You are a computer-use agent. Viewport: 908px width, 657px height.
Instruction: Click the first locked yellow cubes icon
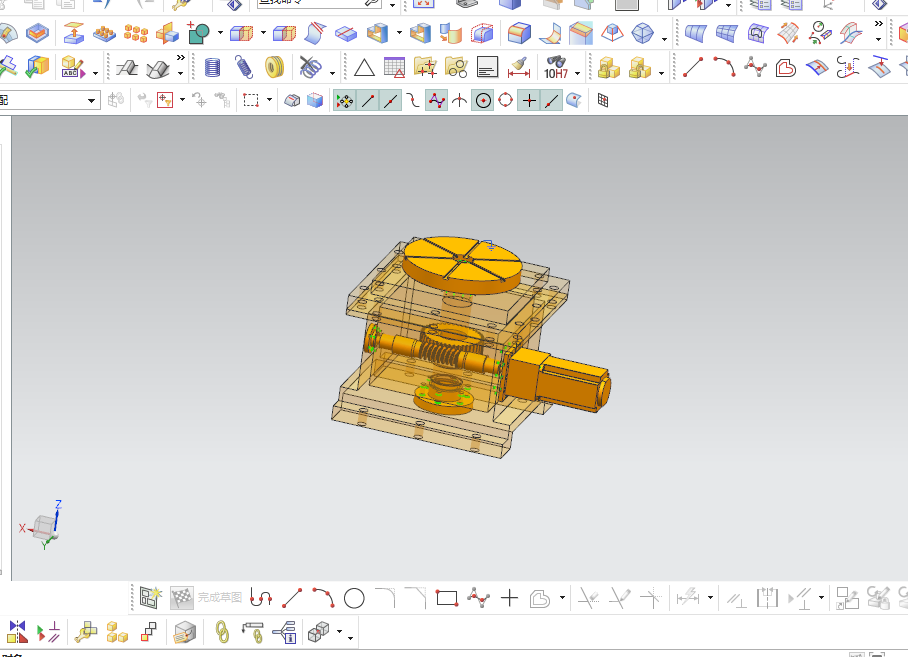point(609,68)
